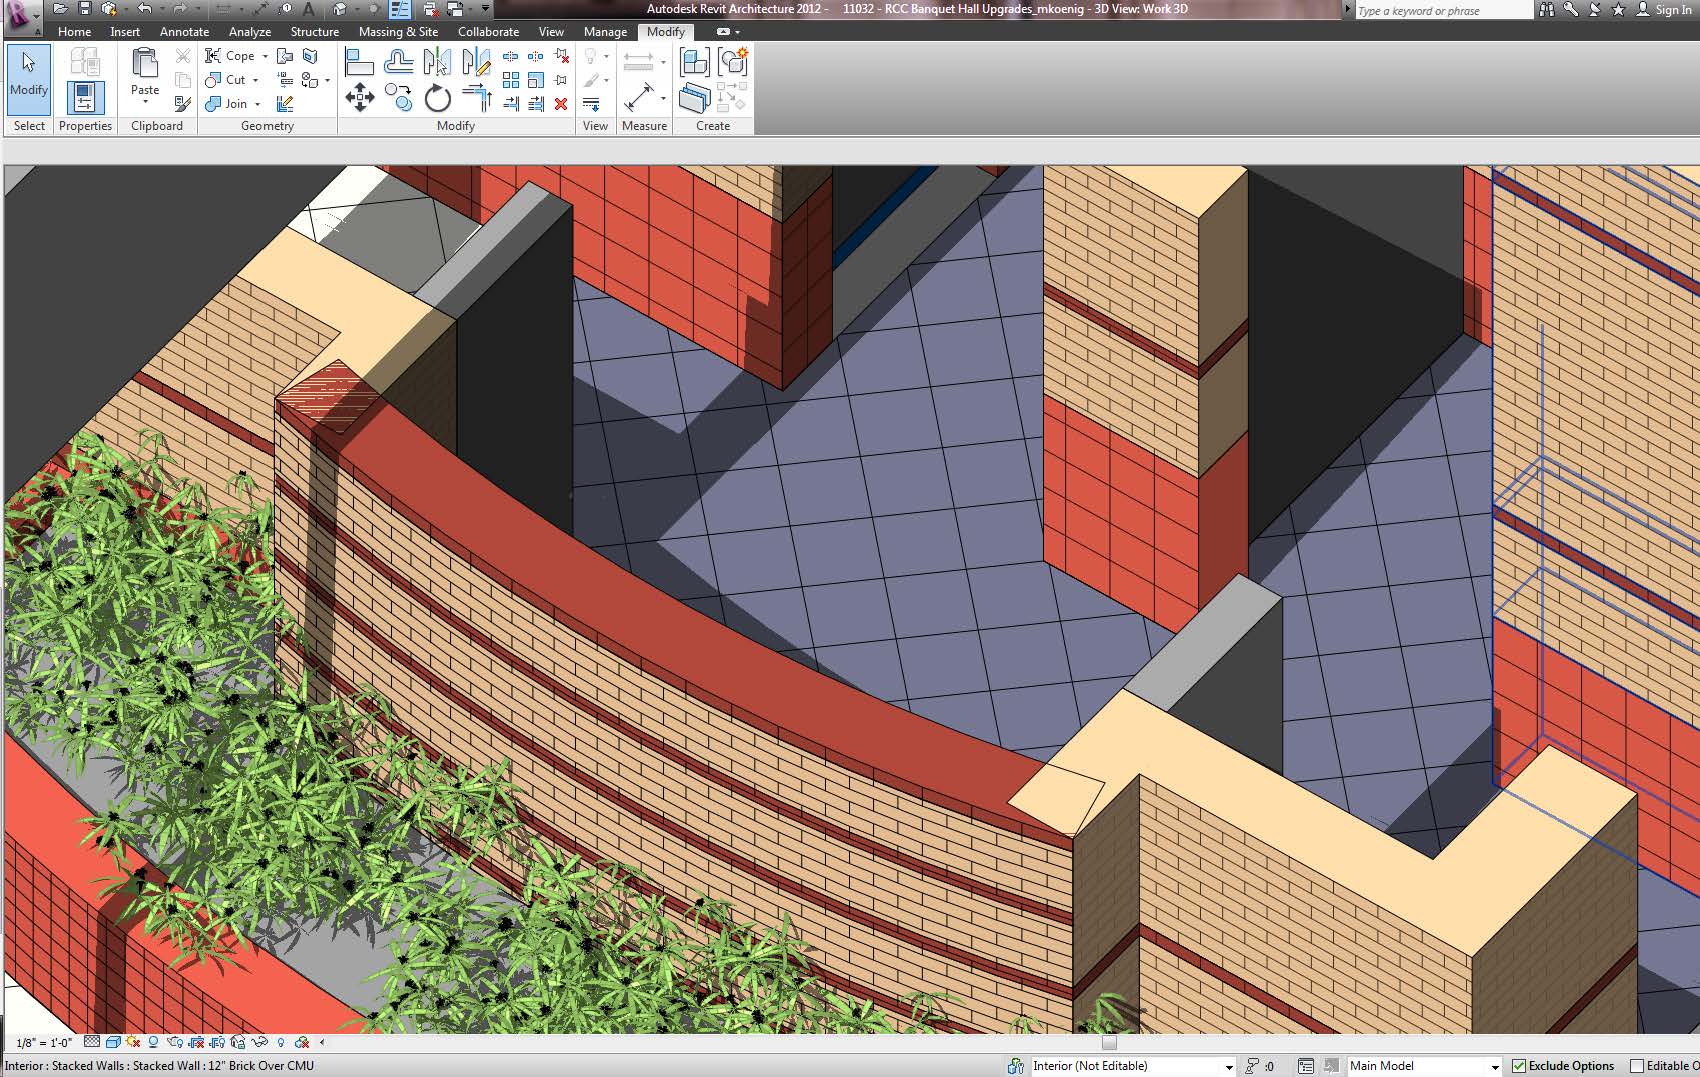Click the Match Type Properties paintbrush icon

pos(182,103)
